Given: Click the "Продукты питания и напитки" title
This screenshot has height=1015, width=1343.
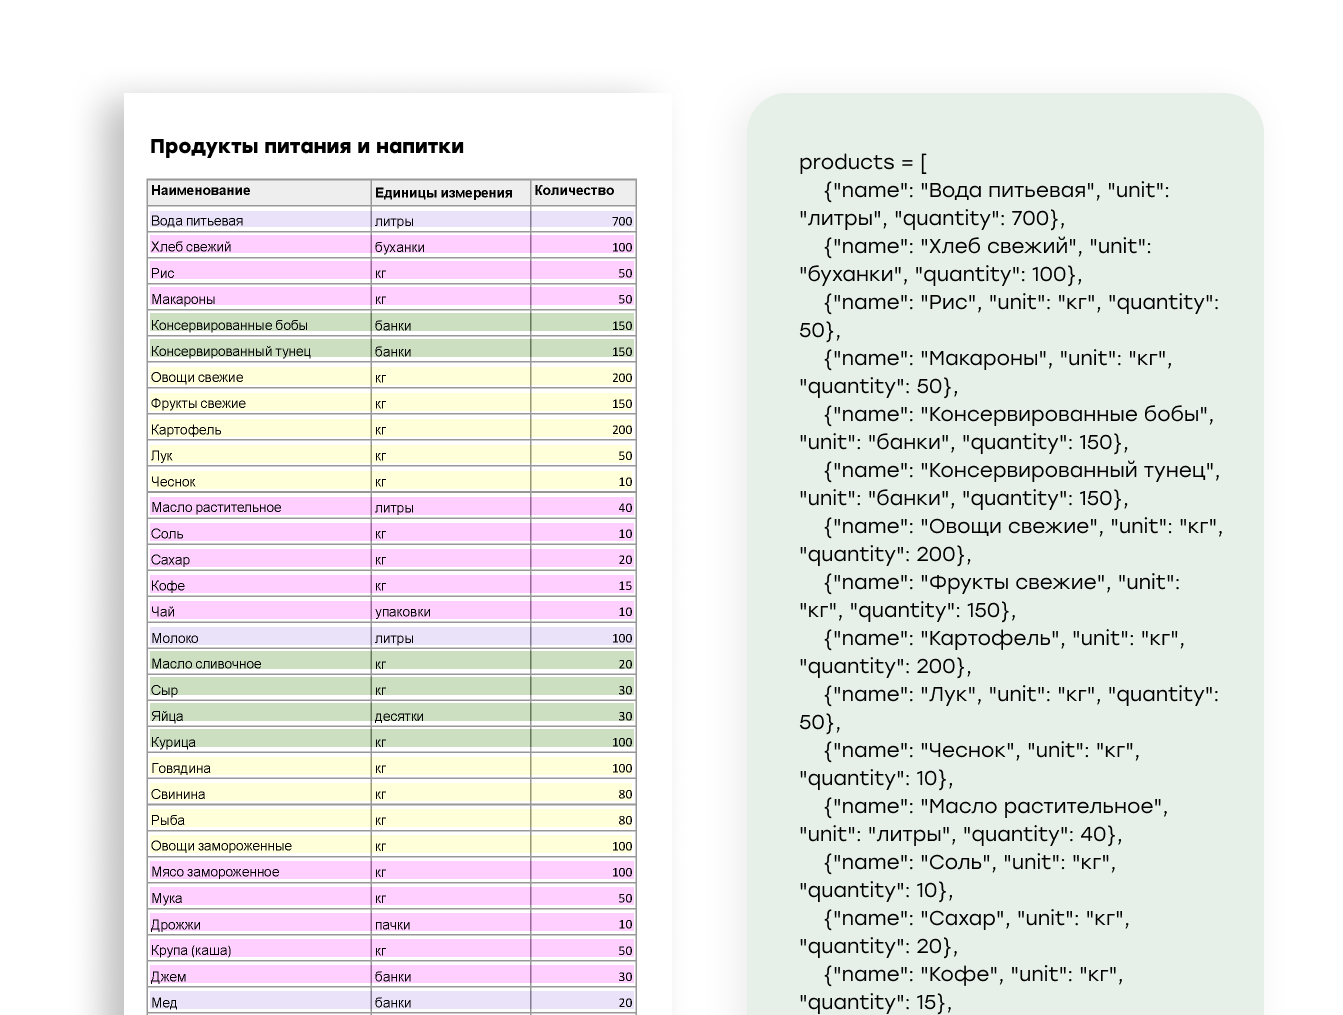Looking at the screenshot, I should tap(307, 147).
